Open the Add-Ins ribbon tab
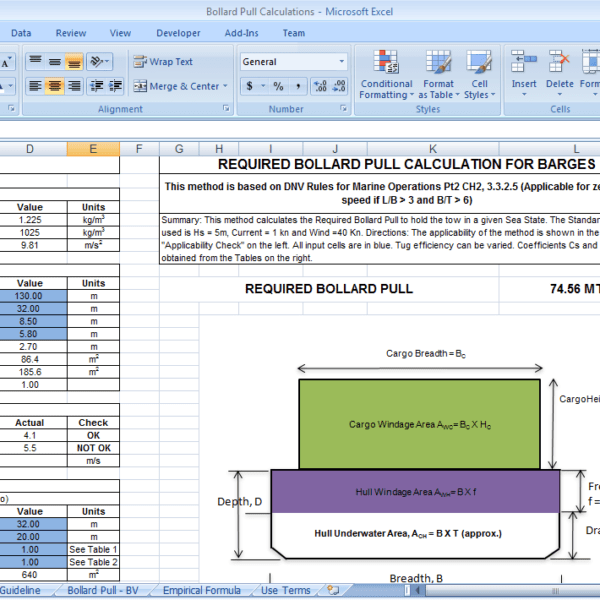600x600 pixels. pos(241,33)
